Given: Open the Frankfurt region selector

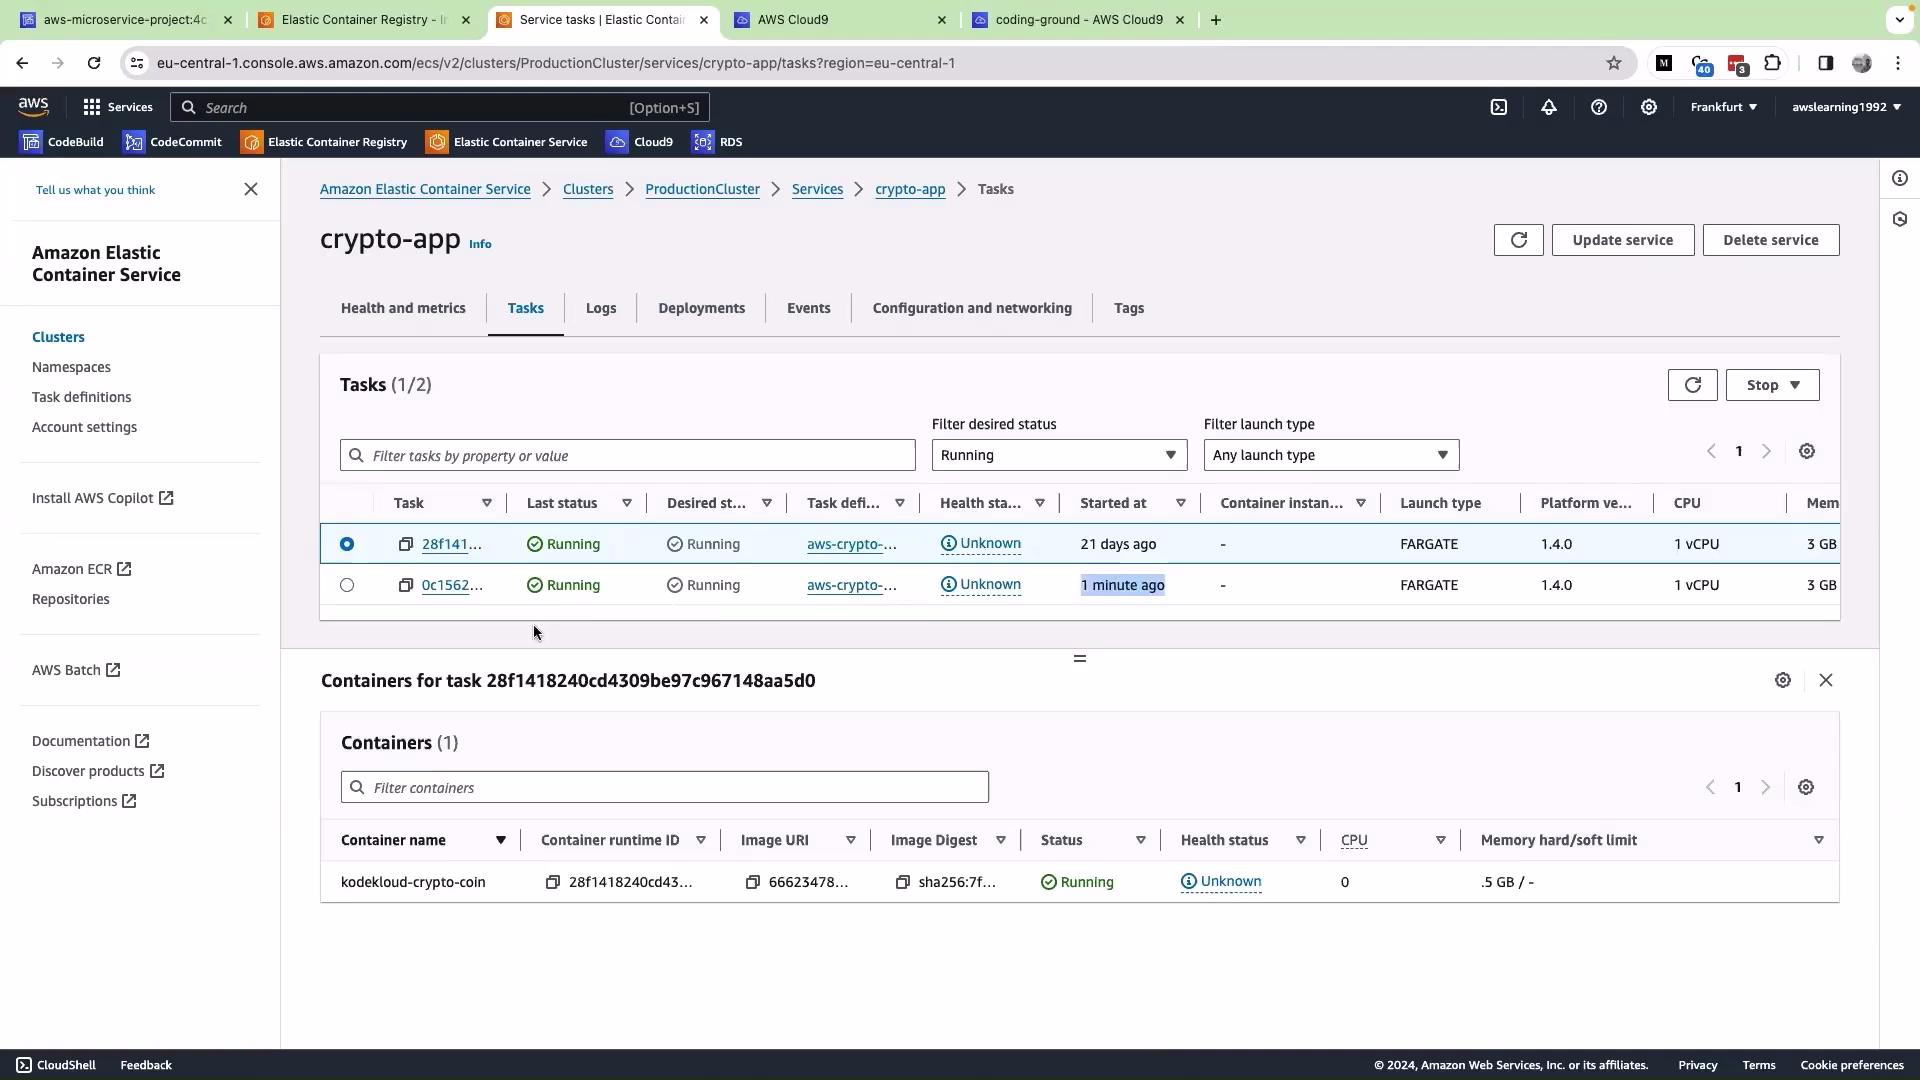Looking at the screenshot, I should 1724,107.
